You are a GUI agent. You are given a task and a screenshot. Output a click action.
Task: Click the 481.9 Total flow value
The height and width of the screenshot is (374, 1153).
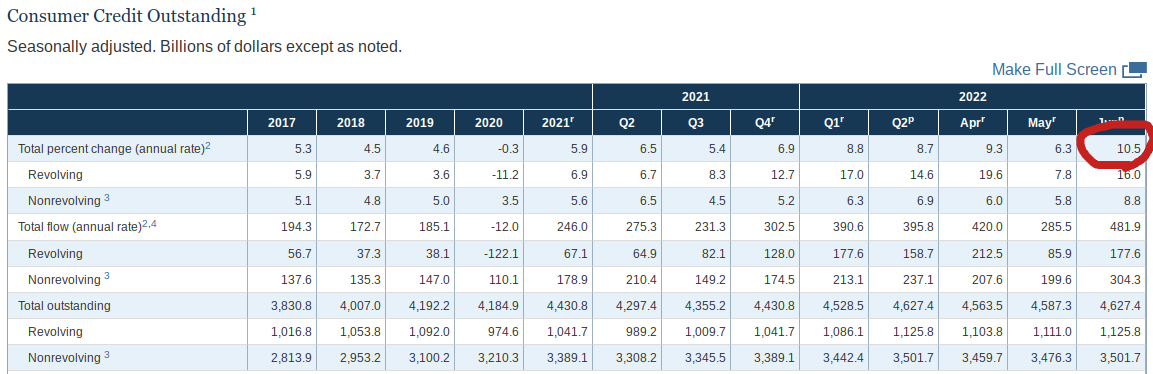pos(1126,227)
